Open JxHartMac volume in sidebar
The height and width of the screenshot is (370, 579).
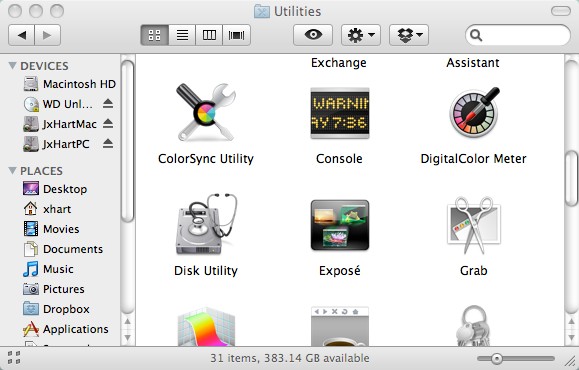point(60,124)
